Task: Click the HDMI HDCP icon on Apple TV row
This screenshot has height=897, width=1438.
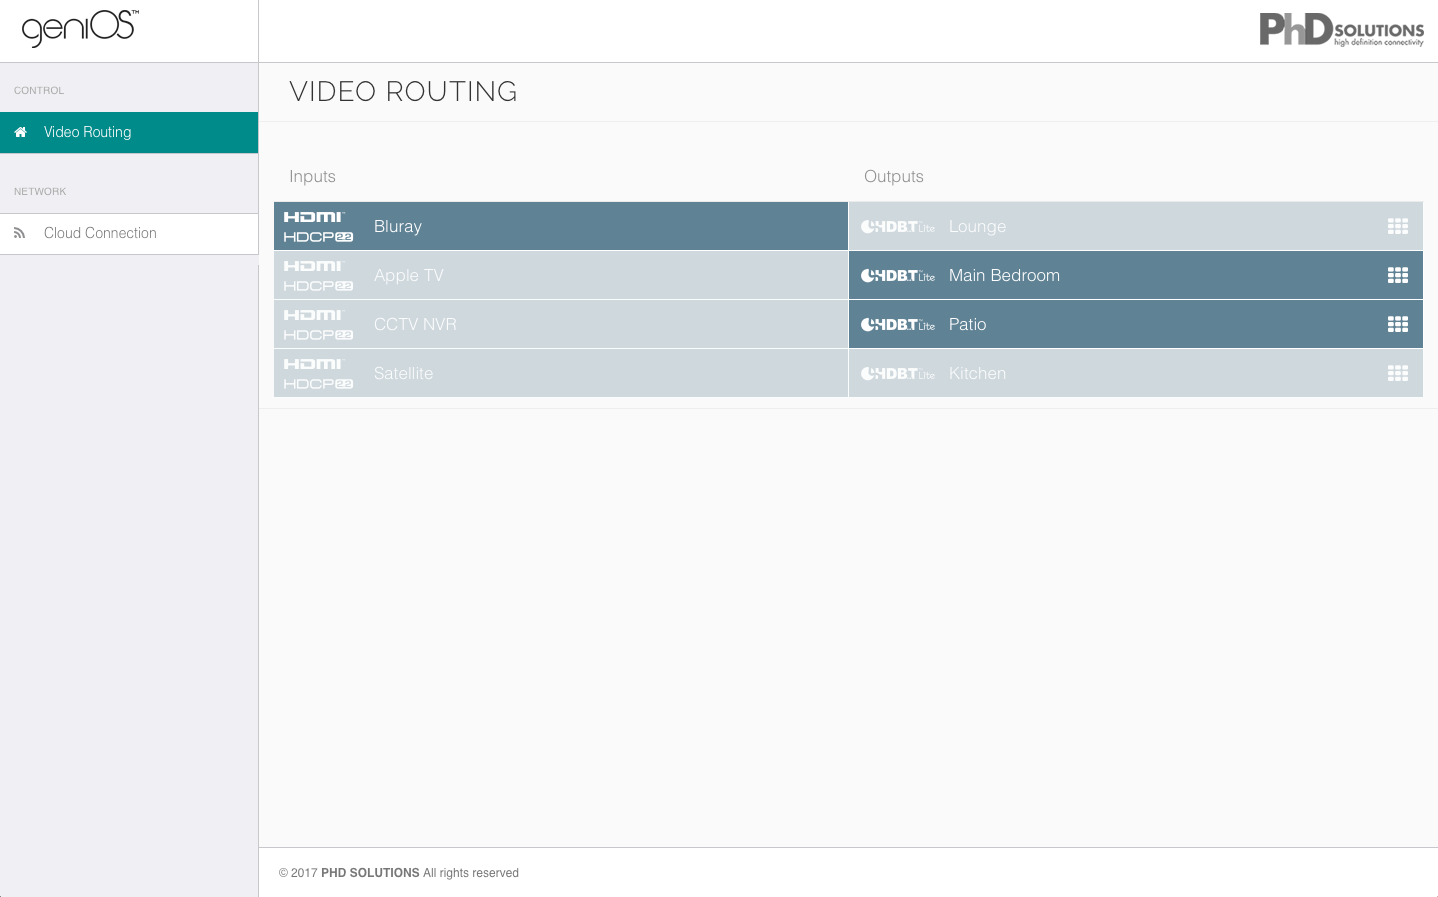Action: click(x=318, y=276)
